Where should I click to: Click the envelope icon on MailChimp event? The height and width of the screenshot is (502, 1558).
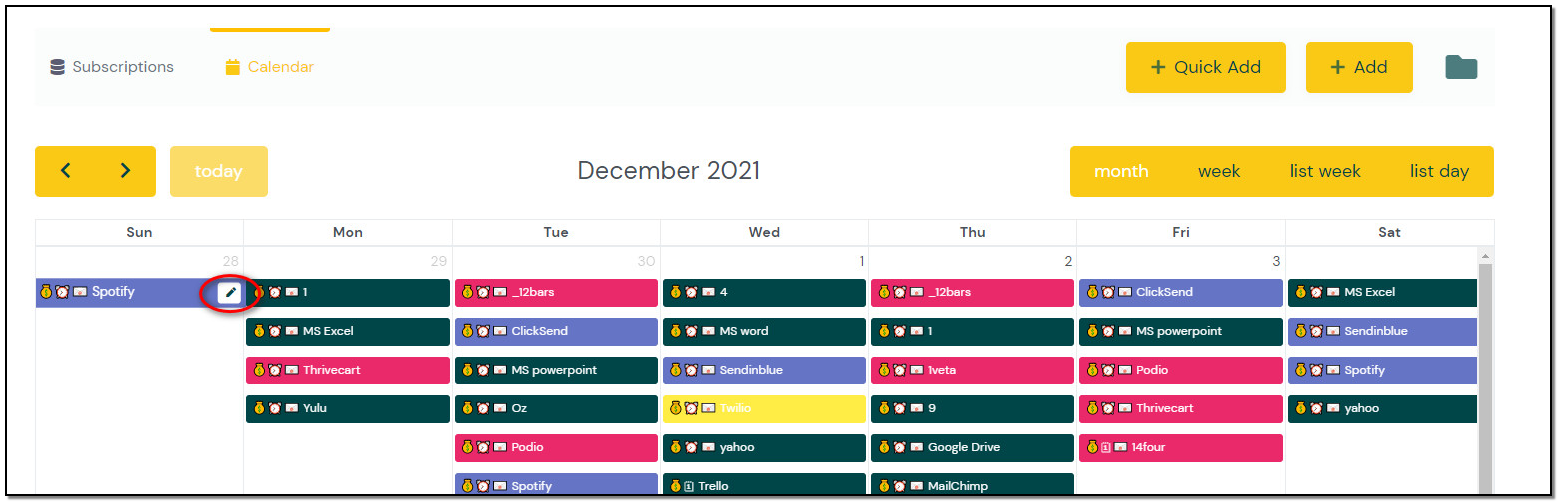916,486
